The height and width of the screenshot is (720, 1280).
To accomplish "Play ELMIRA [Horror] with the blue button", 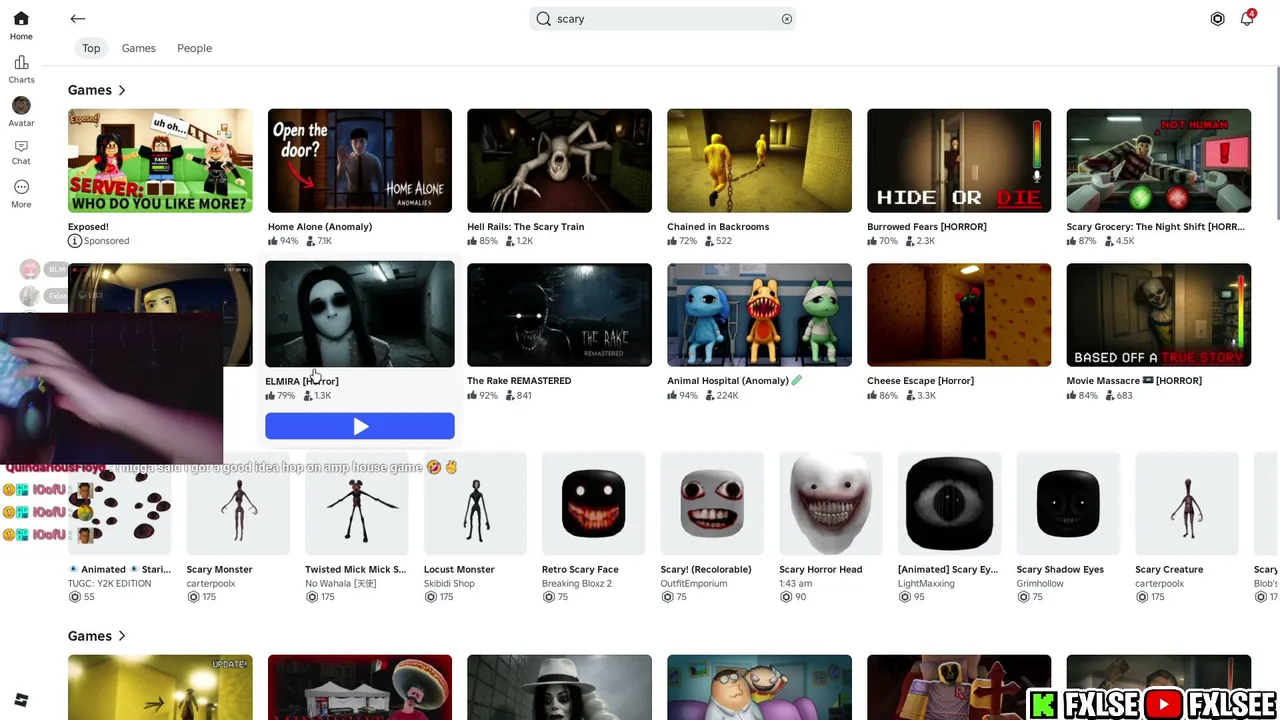I will tap(360, 427).
